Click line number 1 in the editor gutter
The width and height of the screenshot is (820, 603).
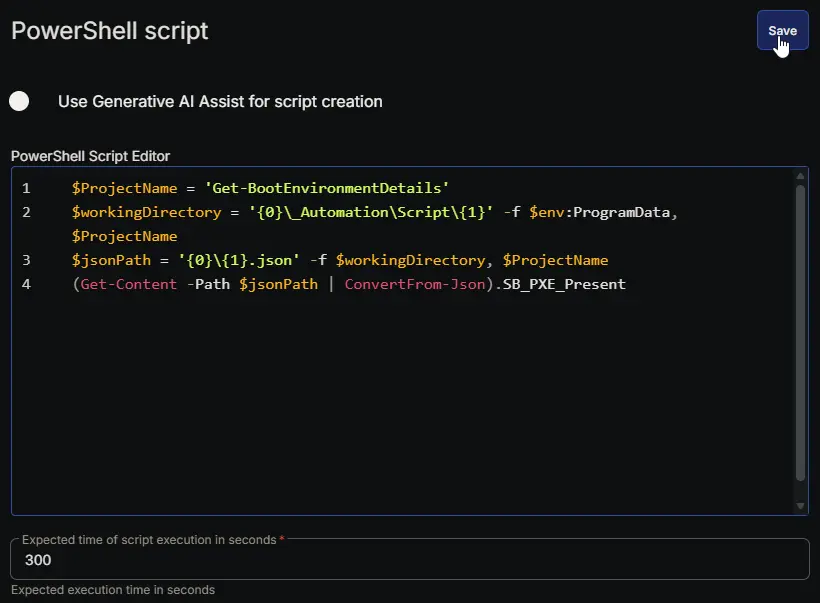click(26, 188)
